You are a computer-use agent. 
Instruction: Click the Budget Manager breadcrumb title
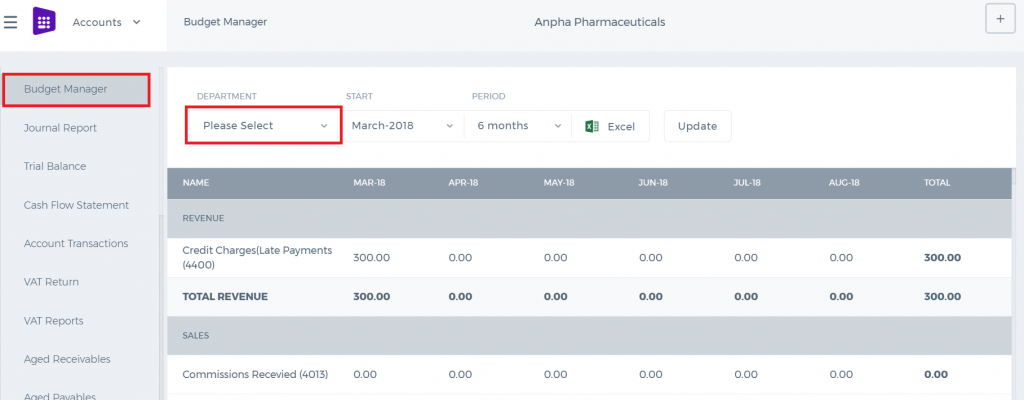(225, 22)
